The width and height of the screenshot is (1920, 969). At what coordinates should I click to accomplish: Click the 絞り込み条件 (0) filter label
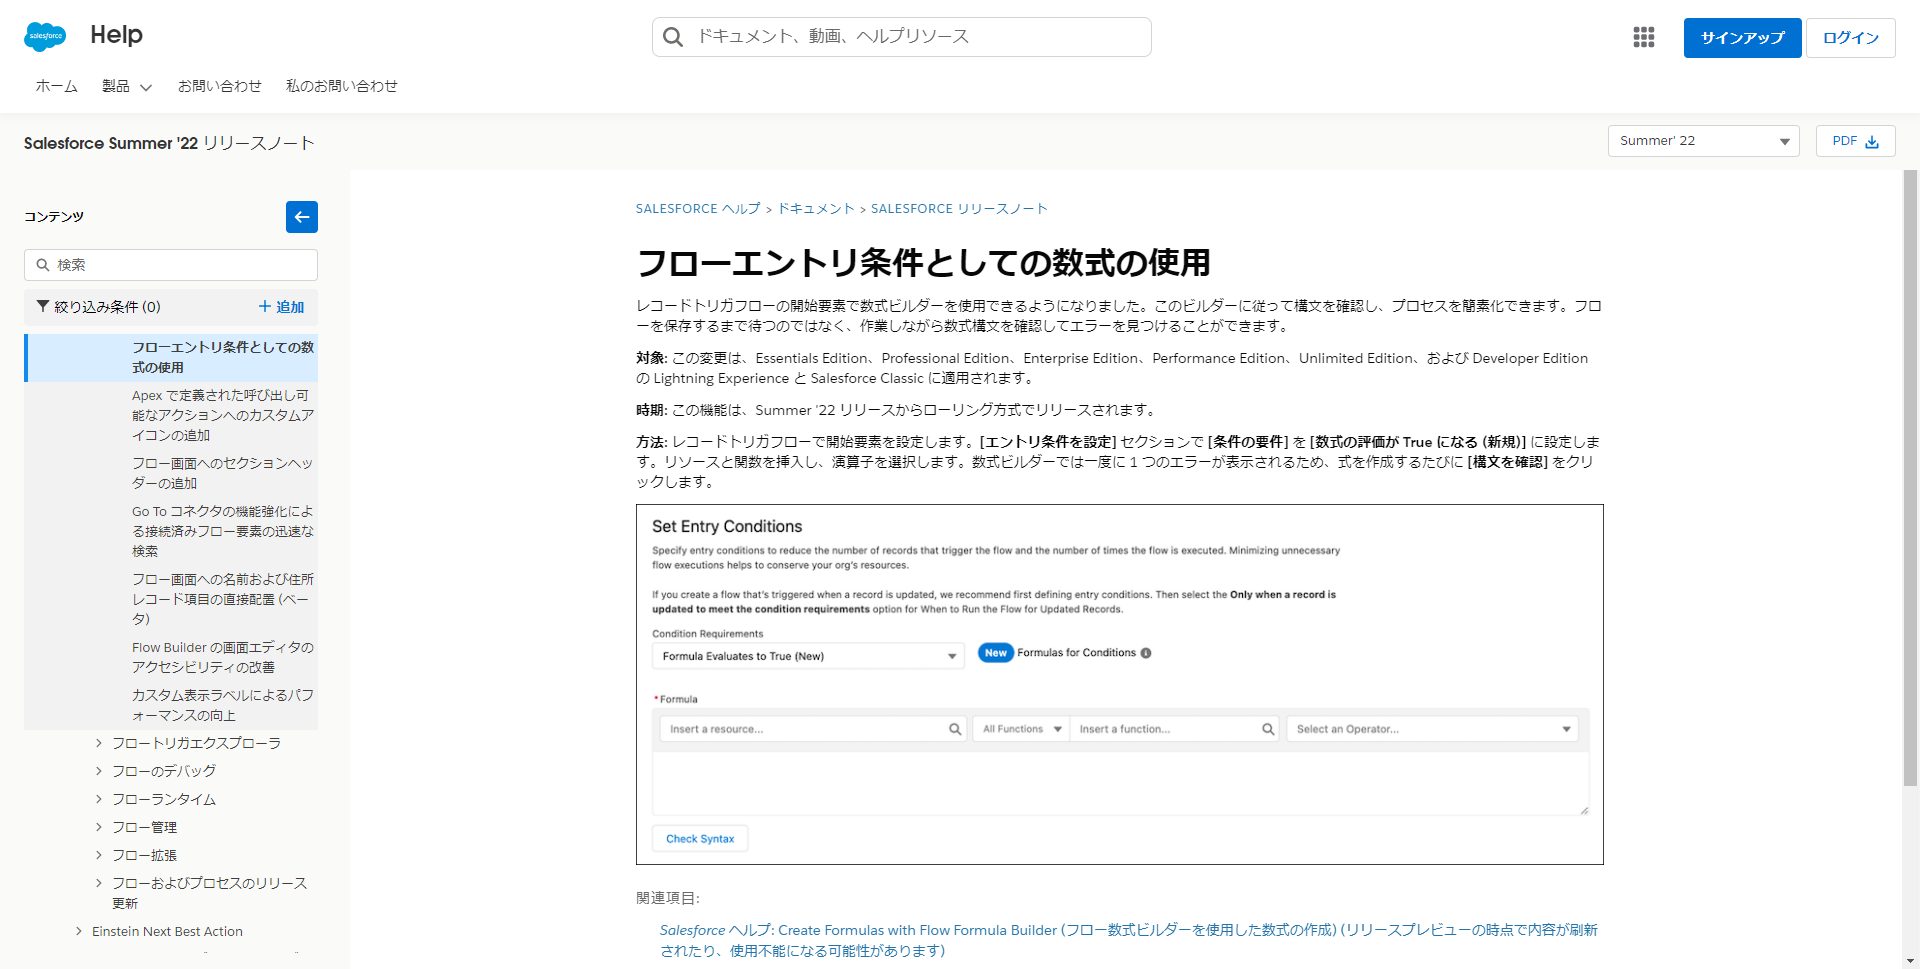coord(107,307)
